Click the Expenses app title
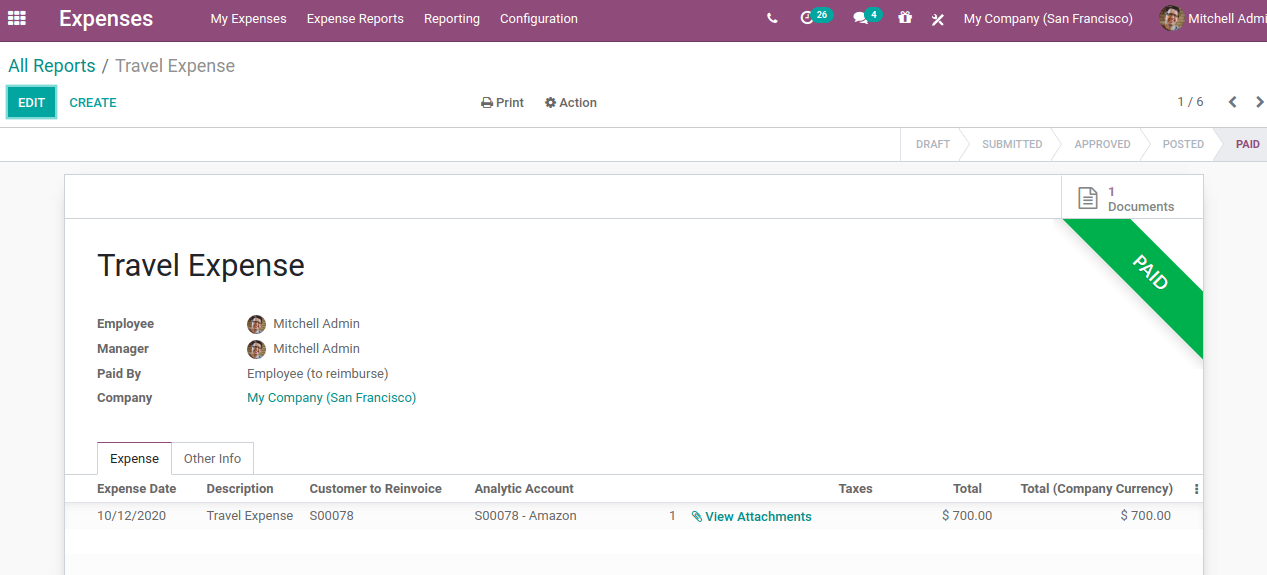 (106, 18)
